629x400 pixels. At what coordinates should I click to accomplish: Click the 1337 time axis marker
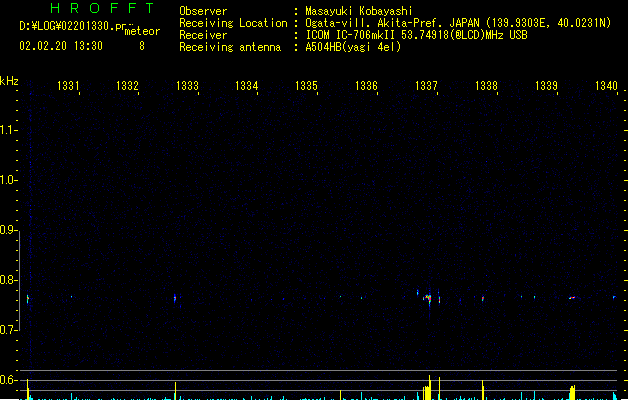coord(426,85)
